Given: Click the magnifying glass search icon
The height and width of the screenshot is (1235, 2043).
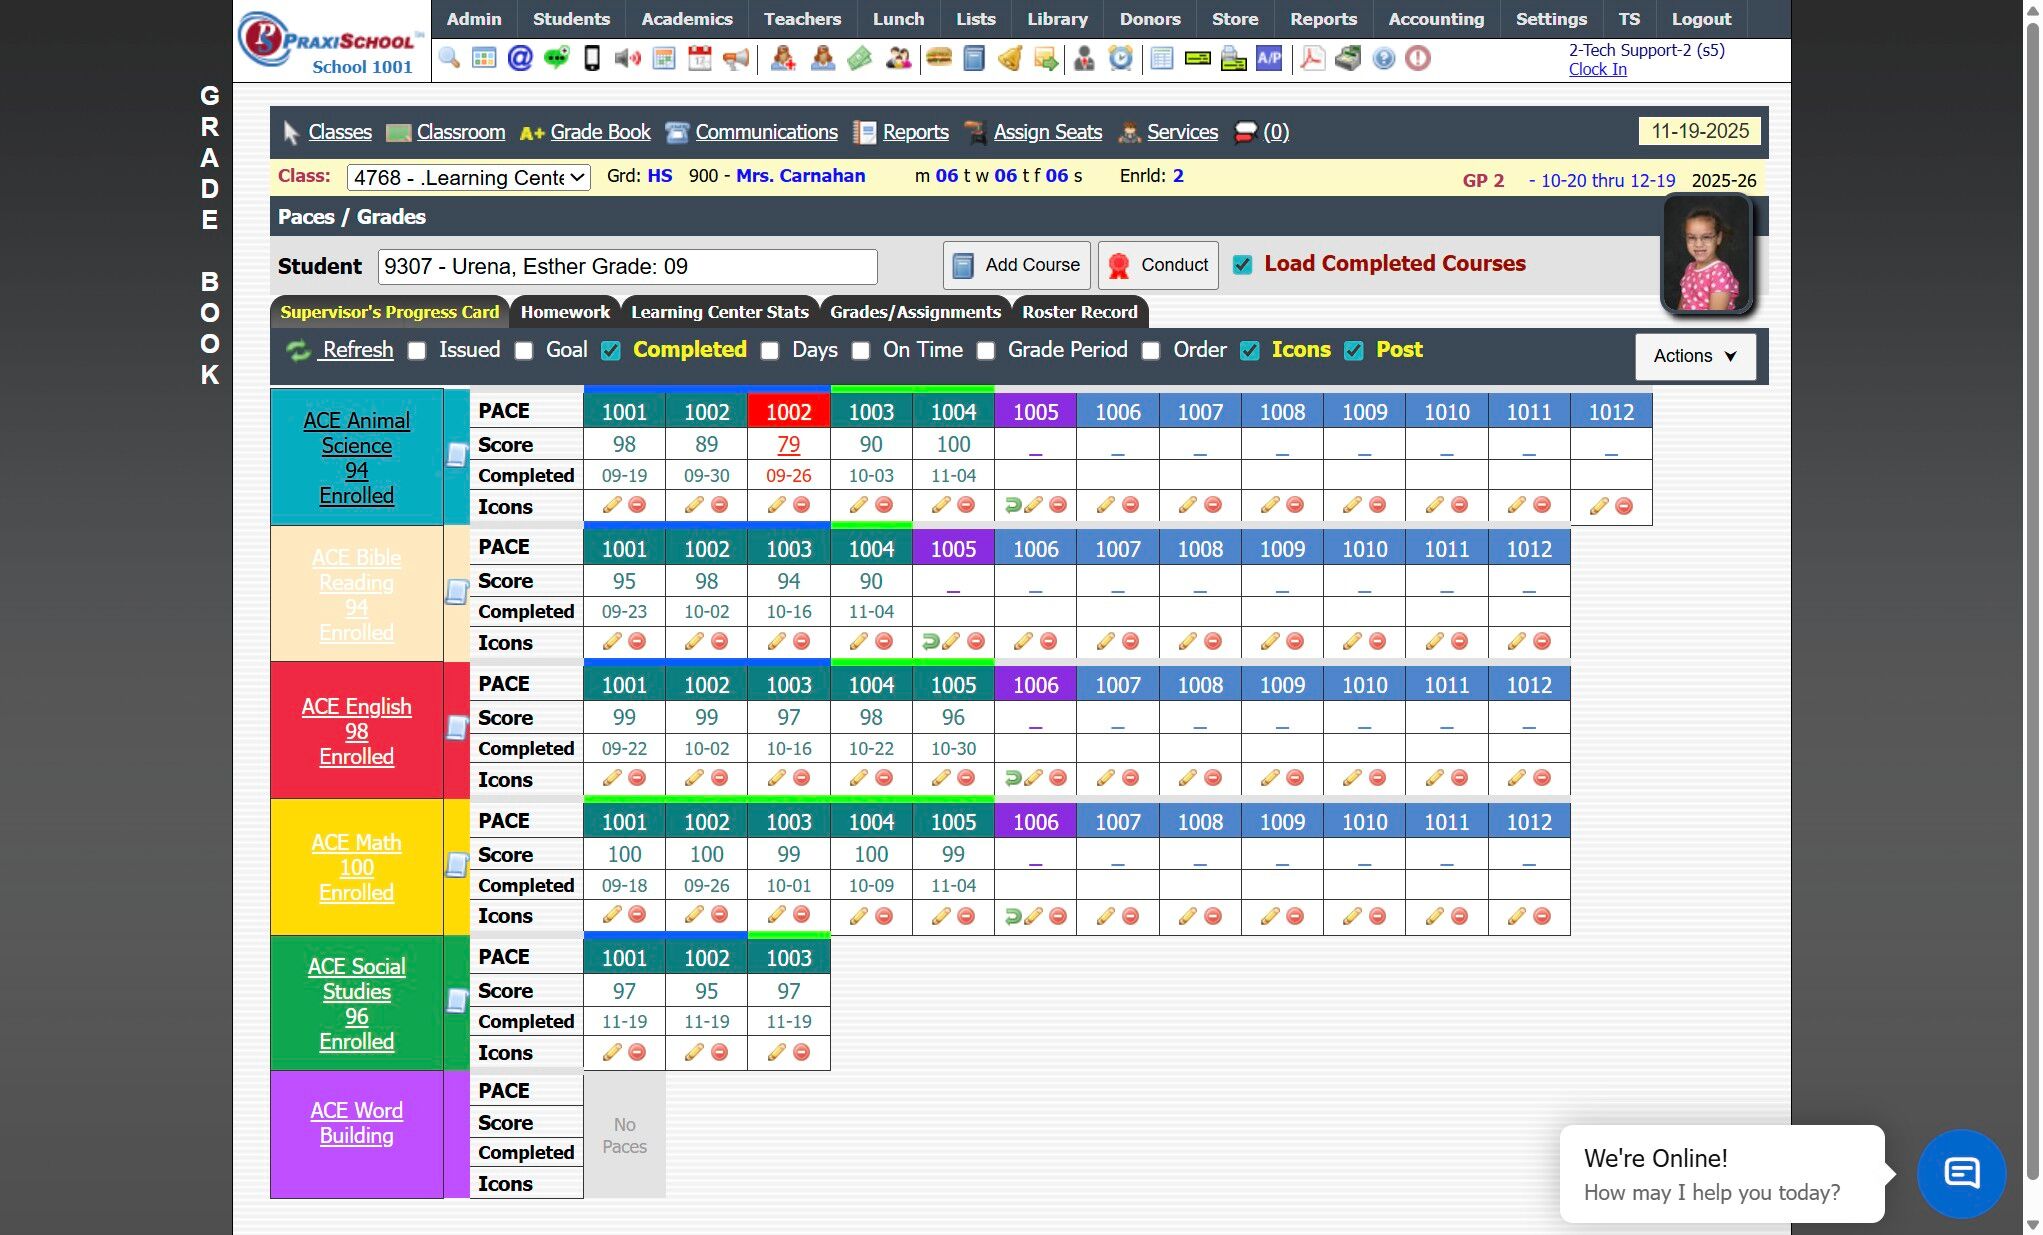Looking at the screenshot, I should (x=449, y=58).
